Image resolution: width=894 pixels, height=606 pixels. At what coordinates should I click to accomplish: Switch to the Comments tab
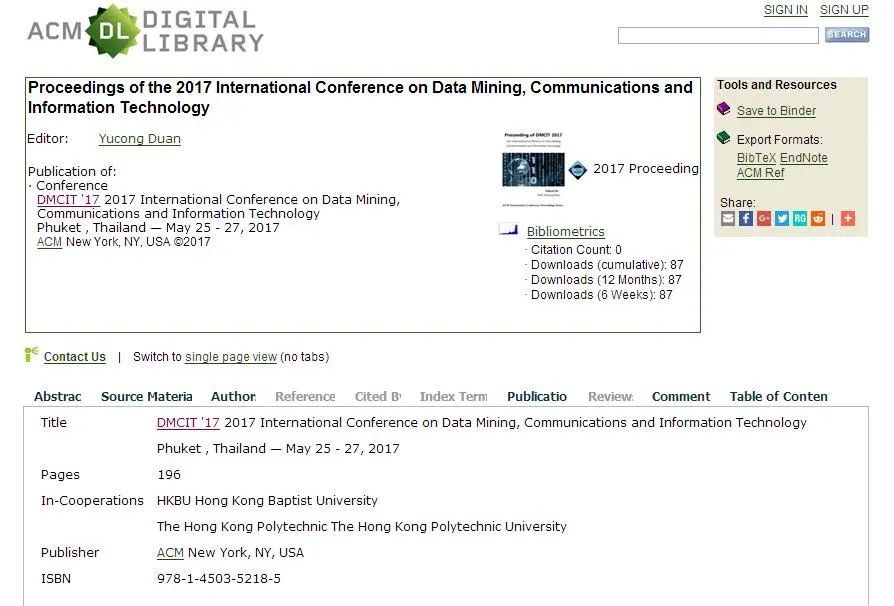tap(681, 396)
